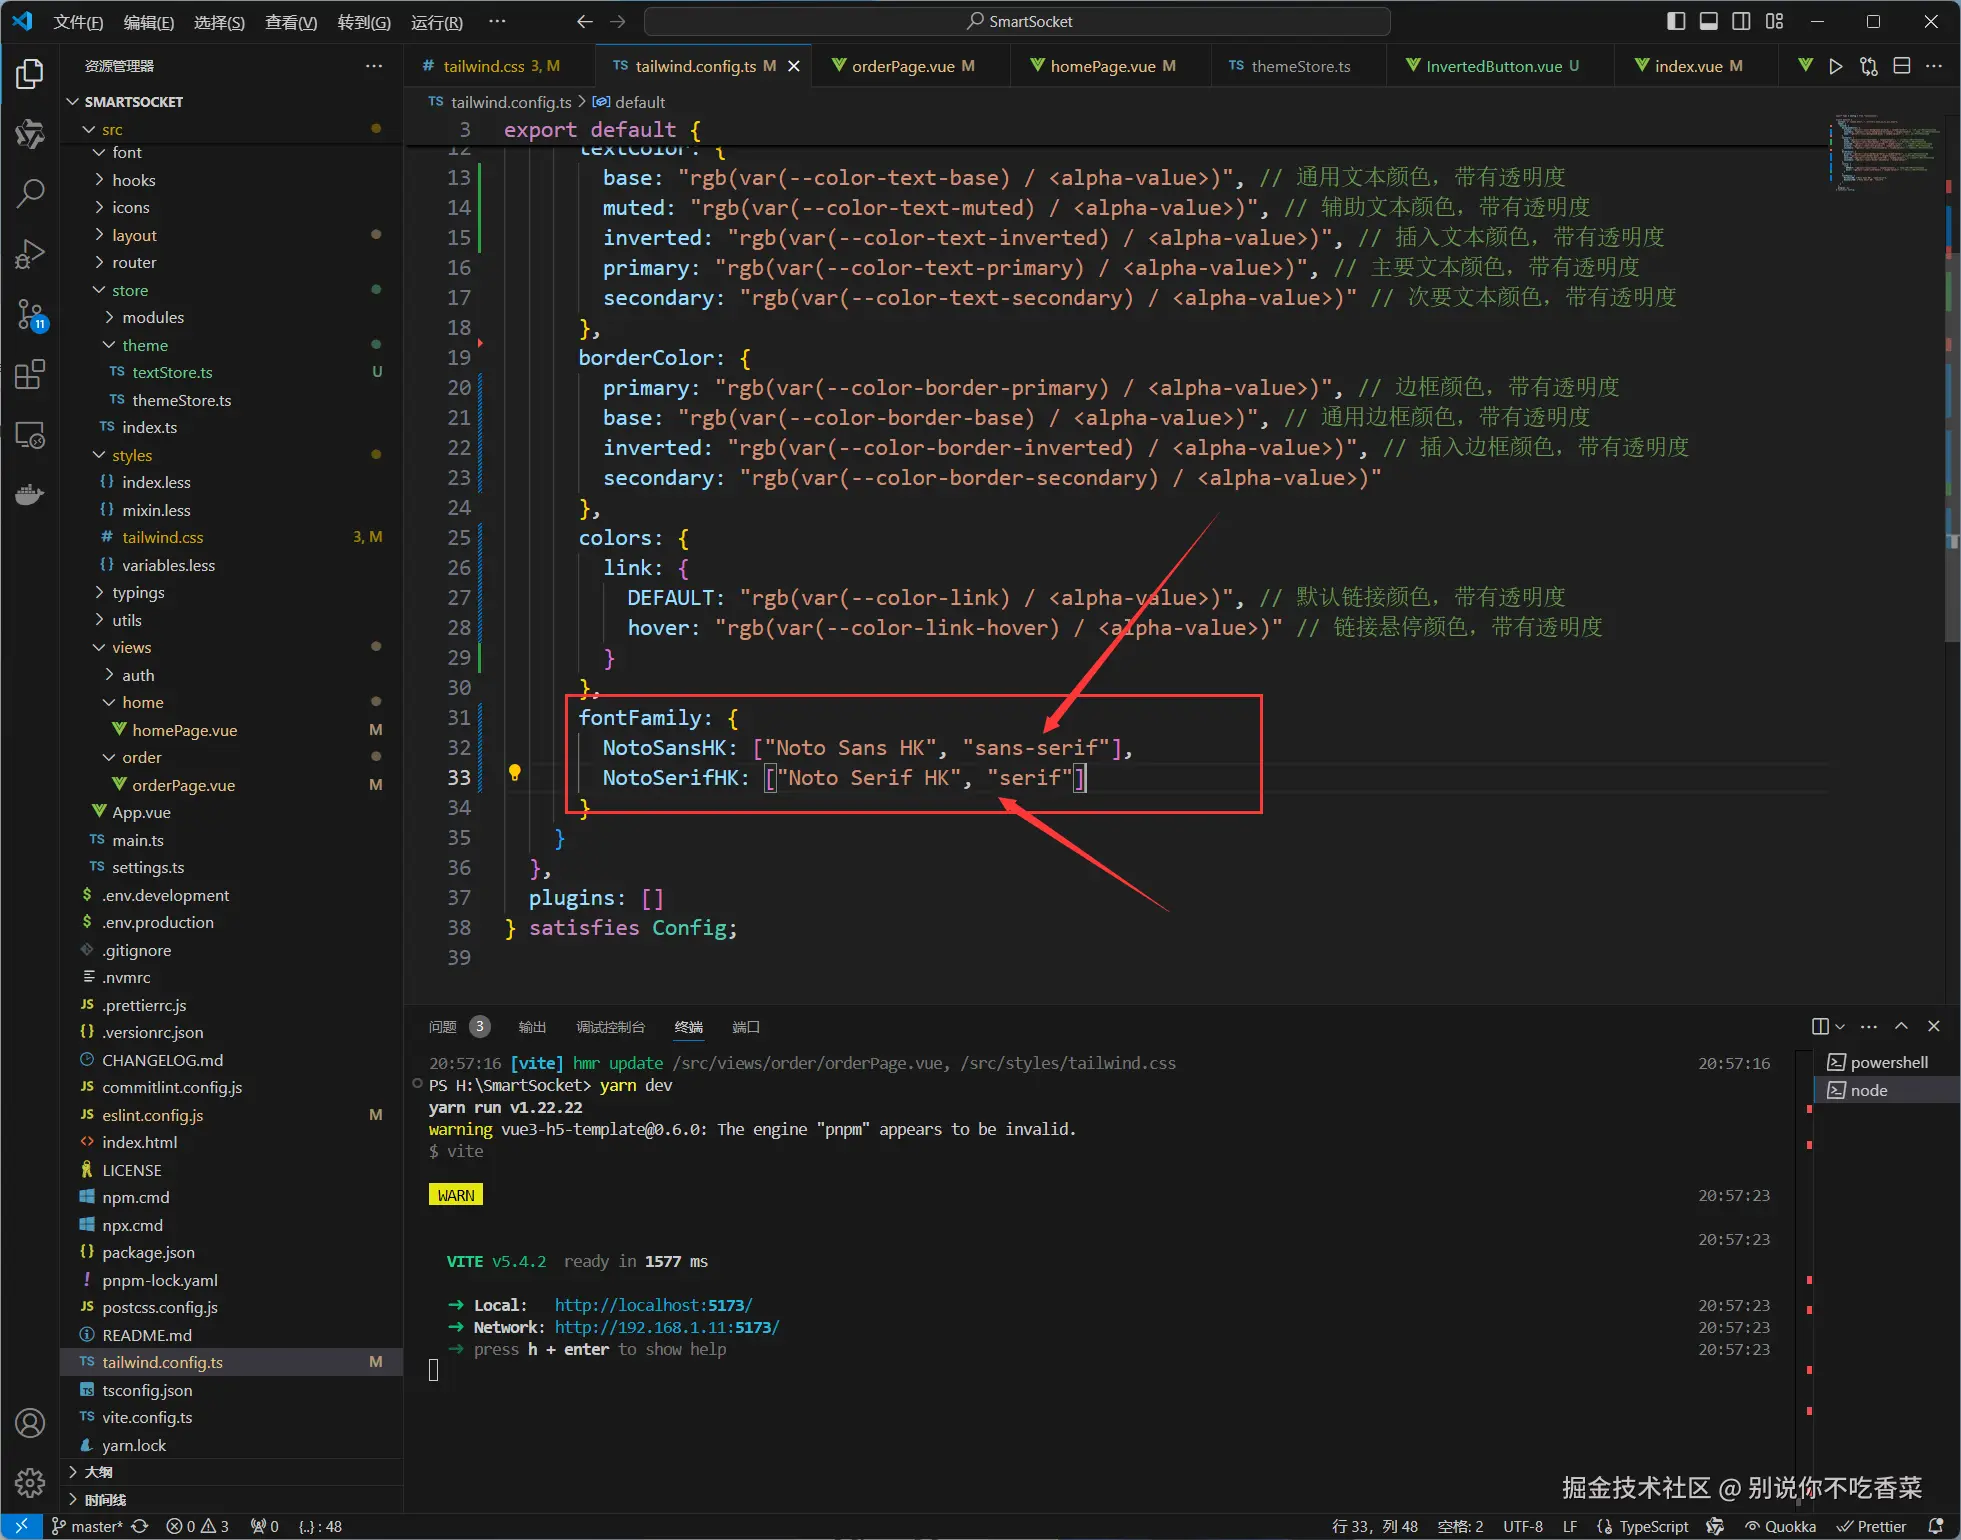The height and width of the screenshot is (1540, 1961).
Task: Open Source Control view with 11 badge
Action: [x=30, y=315]
